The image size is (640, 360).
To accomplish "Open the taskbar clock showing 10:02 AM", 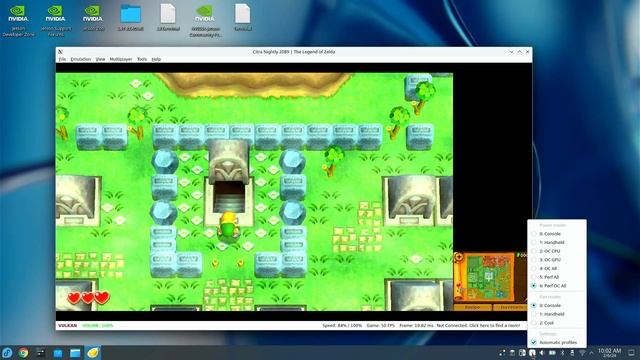I will click(609, 353).
